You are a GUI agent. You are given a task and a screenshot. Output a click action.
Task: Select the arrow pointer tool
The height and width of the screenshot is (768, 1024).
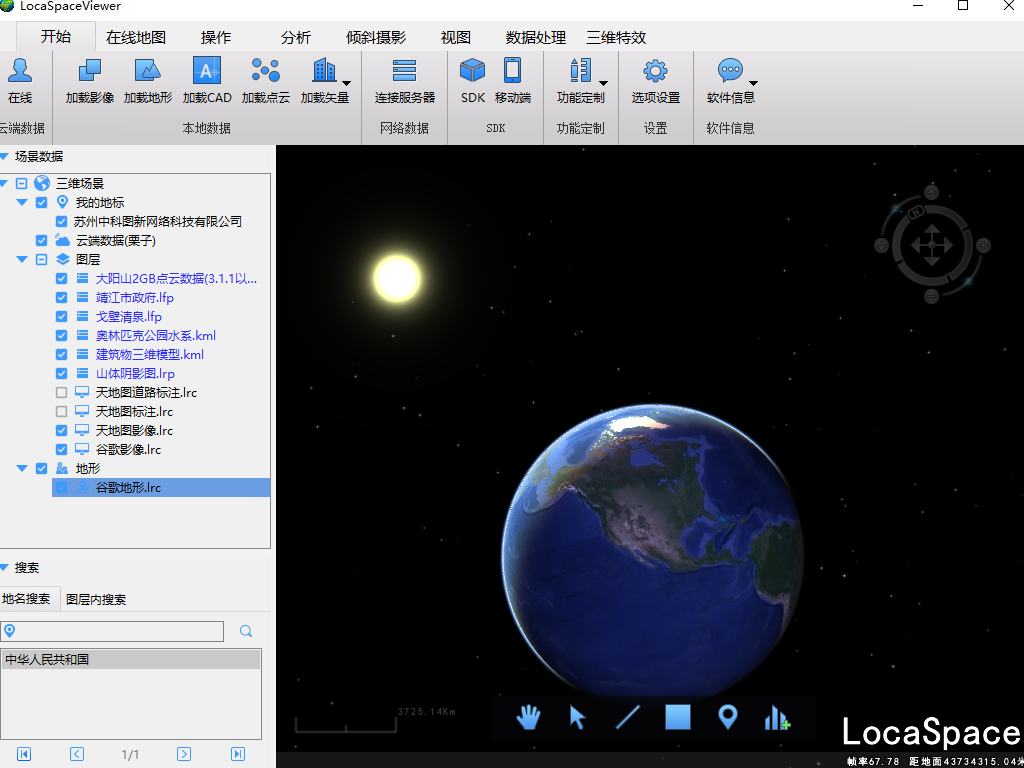point(577,718)
